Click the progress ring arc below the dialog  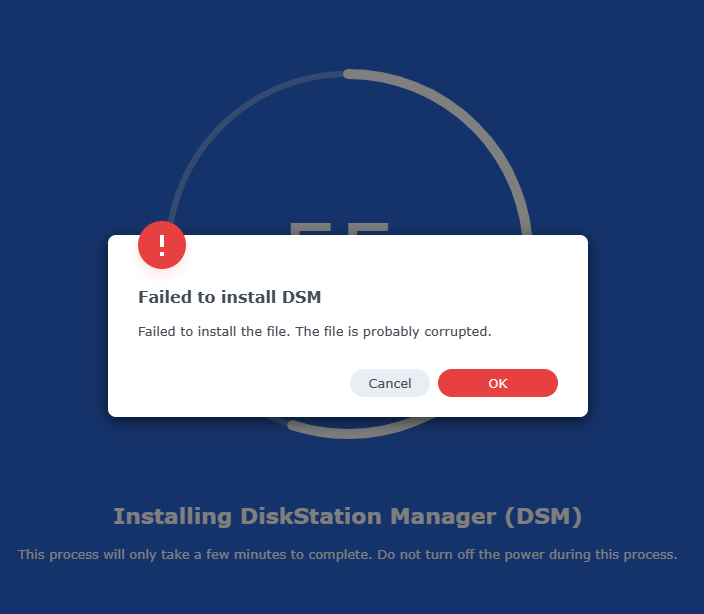point(350,432)
